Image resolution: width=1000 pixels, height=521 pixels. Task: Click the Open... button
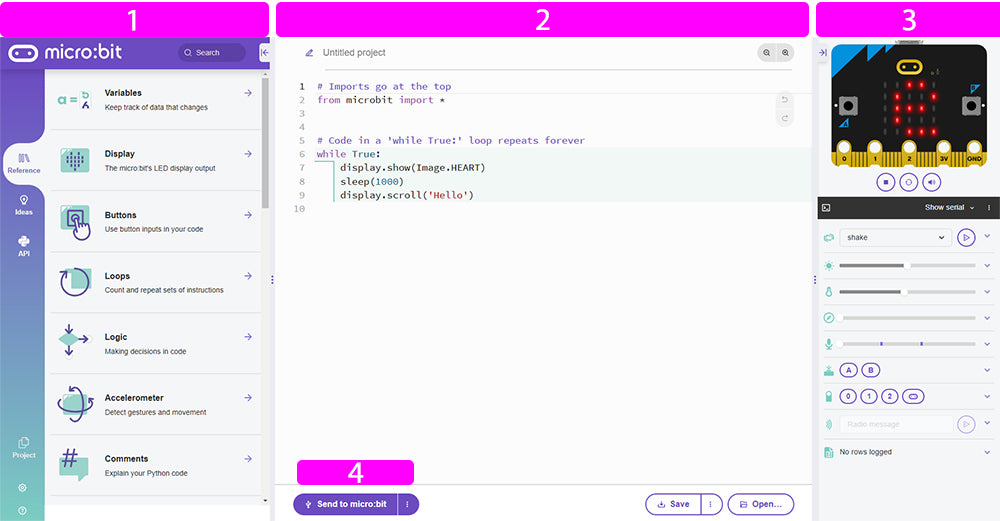pos(761,504)
